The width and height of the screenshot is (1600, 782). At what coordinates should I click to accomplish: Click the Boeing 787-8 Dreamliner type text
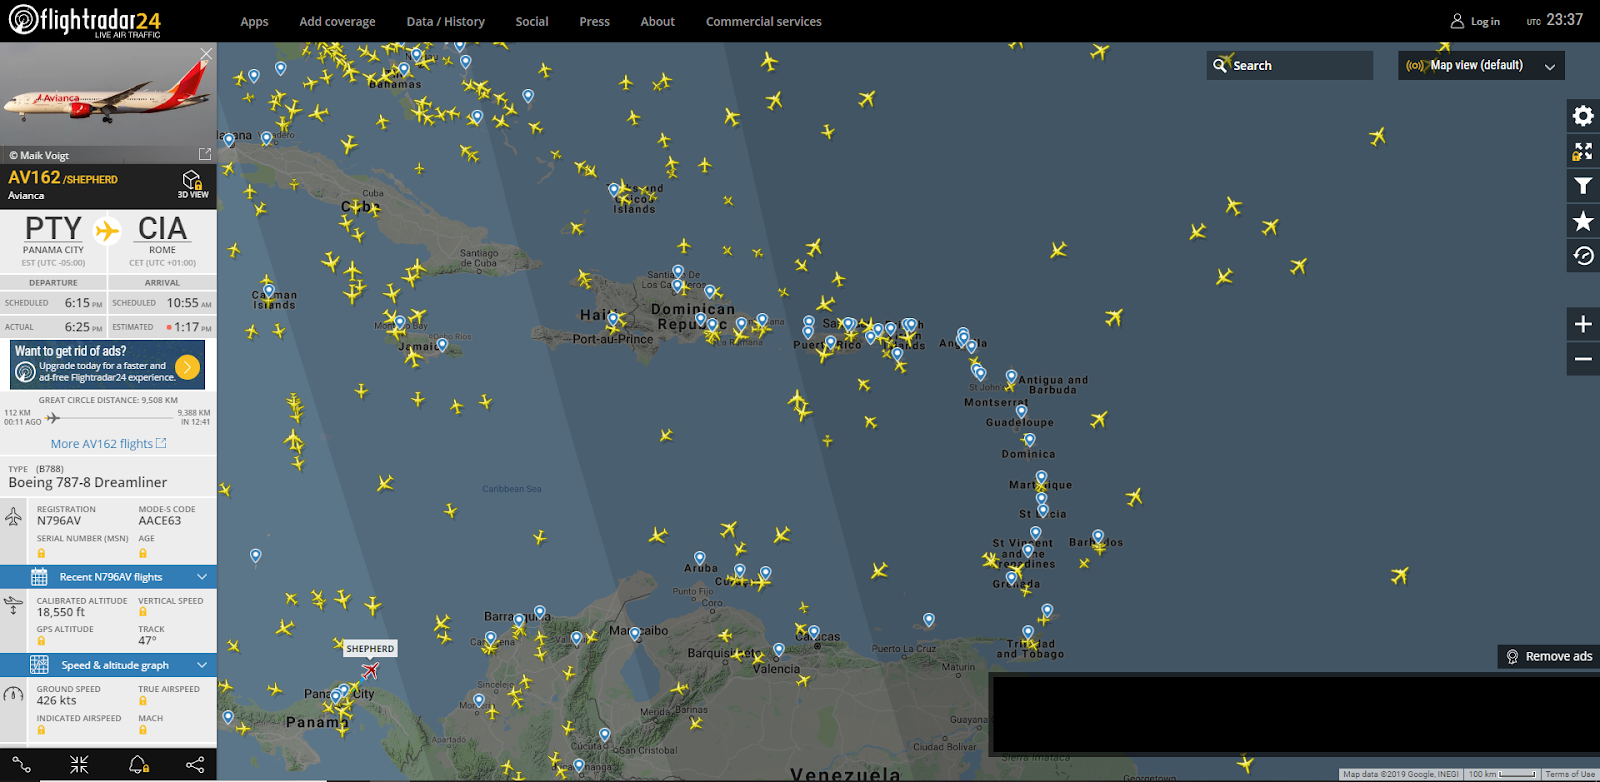(88, 483)
